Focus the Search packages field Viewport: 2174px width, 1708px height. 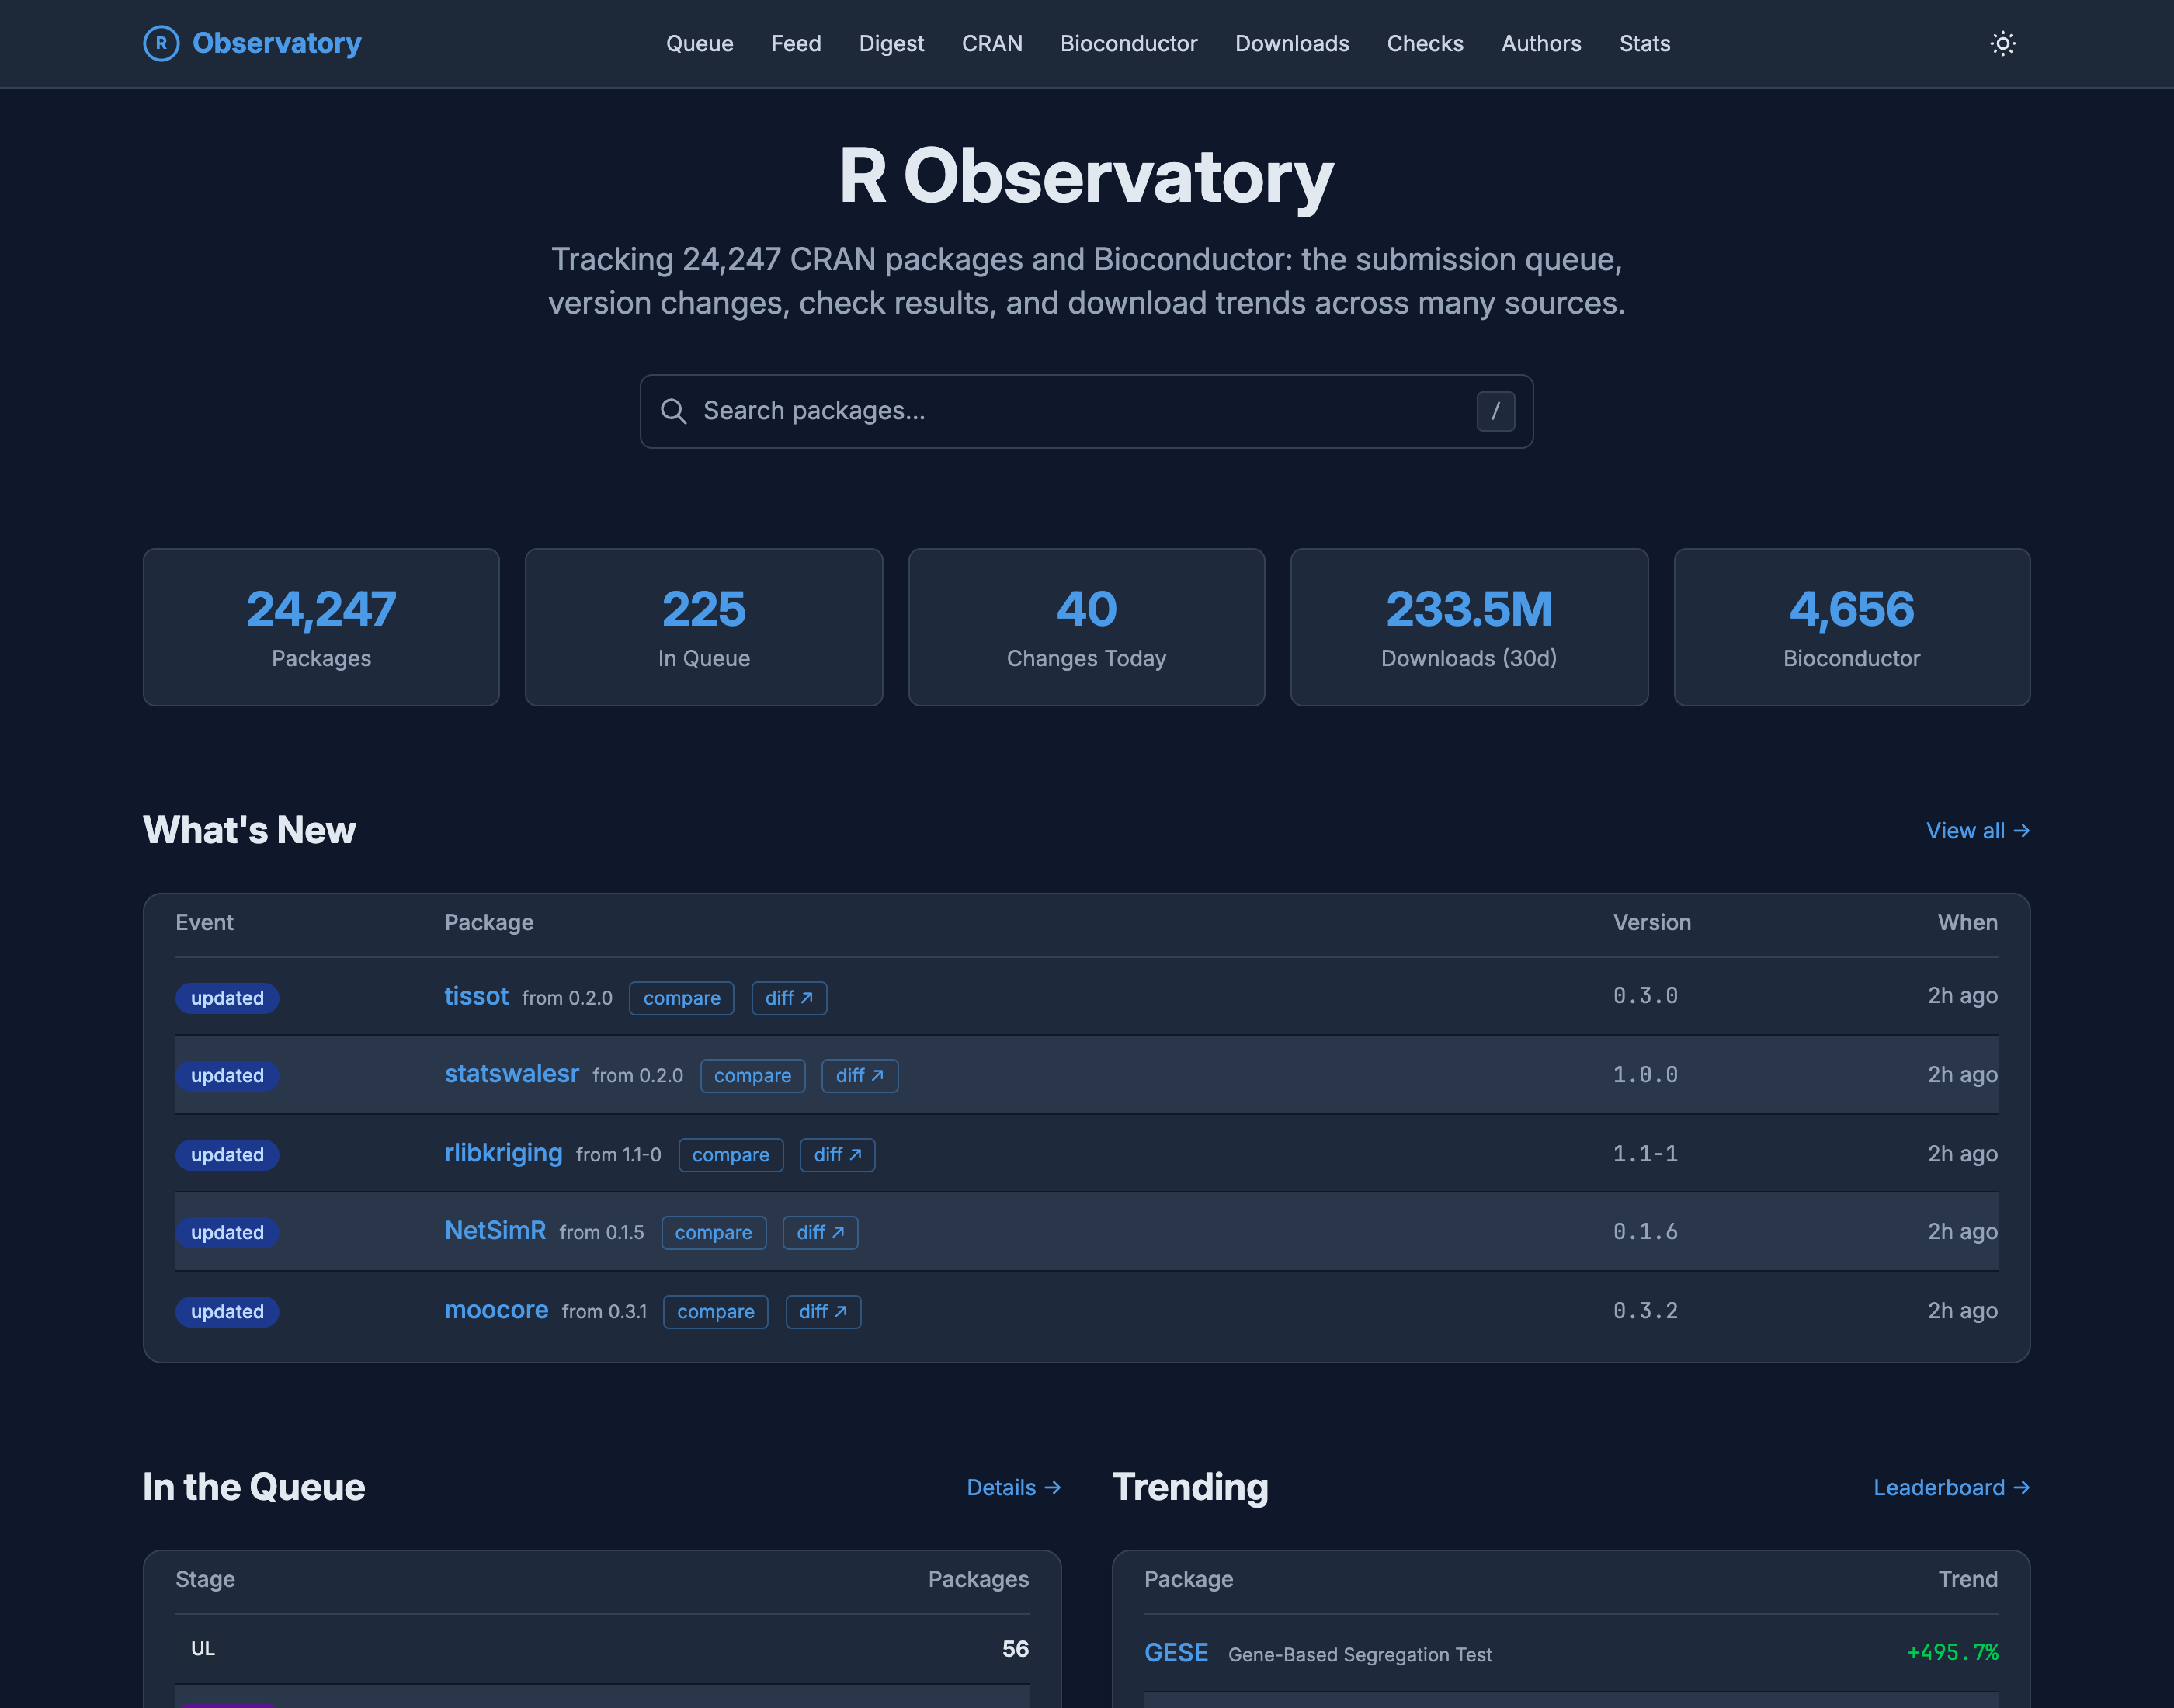click(x=1086, y=411)
